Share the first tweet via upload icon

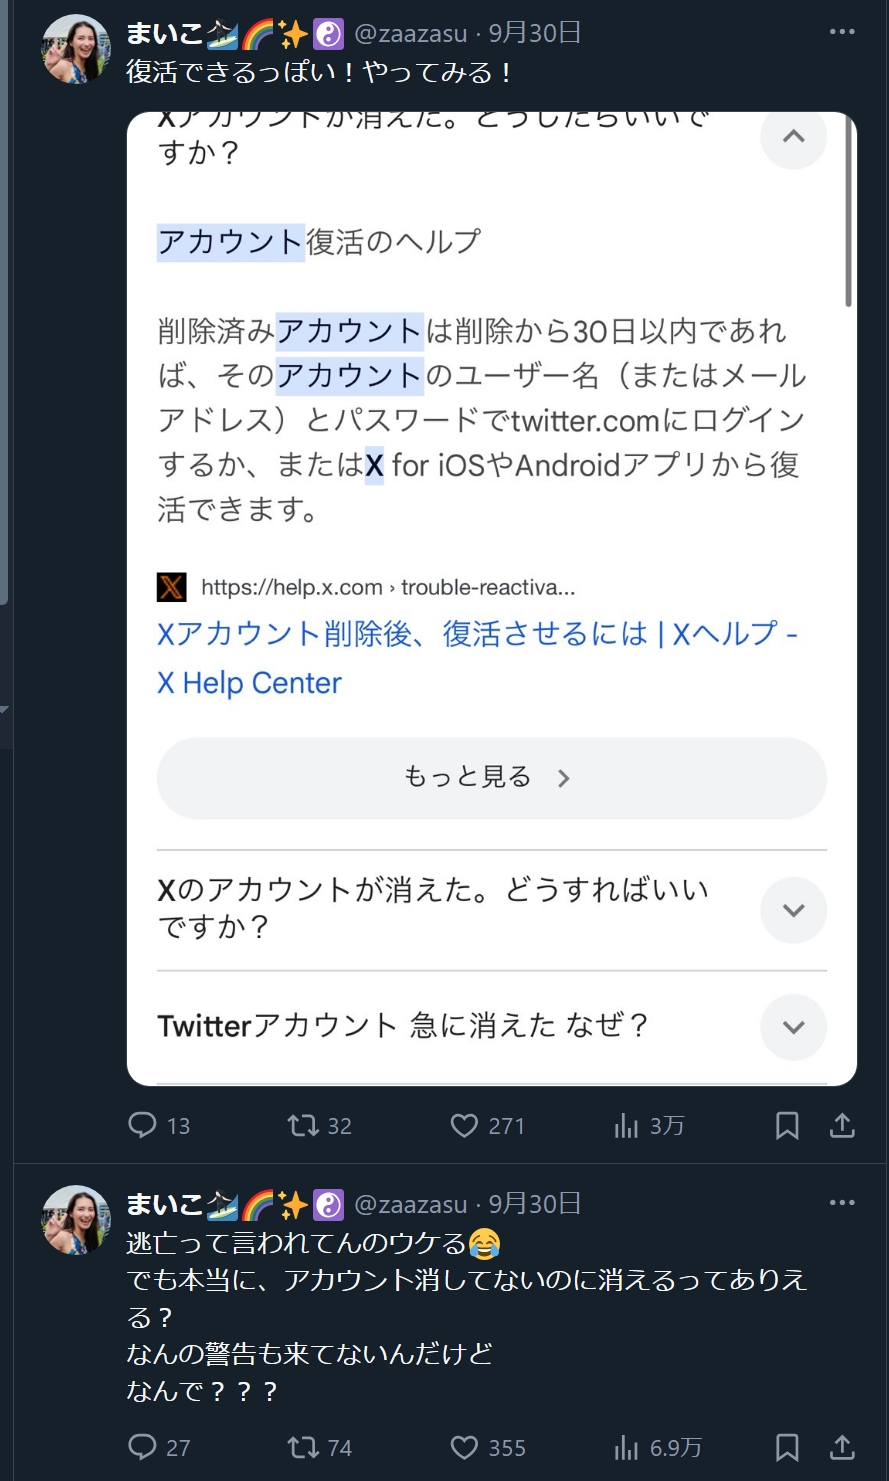(843, 1126)
